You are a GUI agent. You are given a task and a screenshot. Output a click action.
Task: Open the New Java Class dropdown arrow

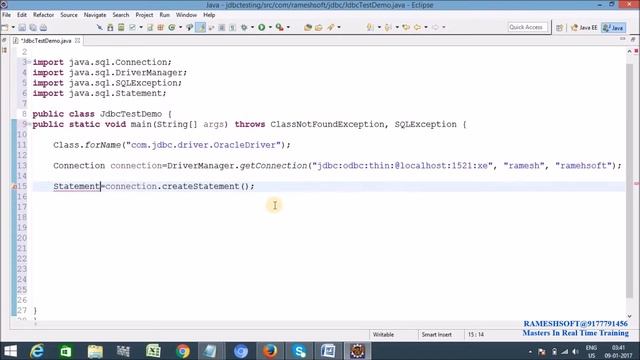coord(180,27)
